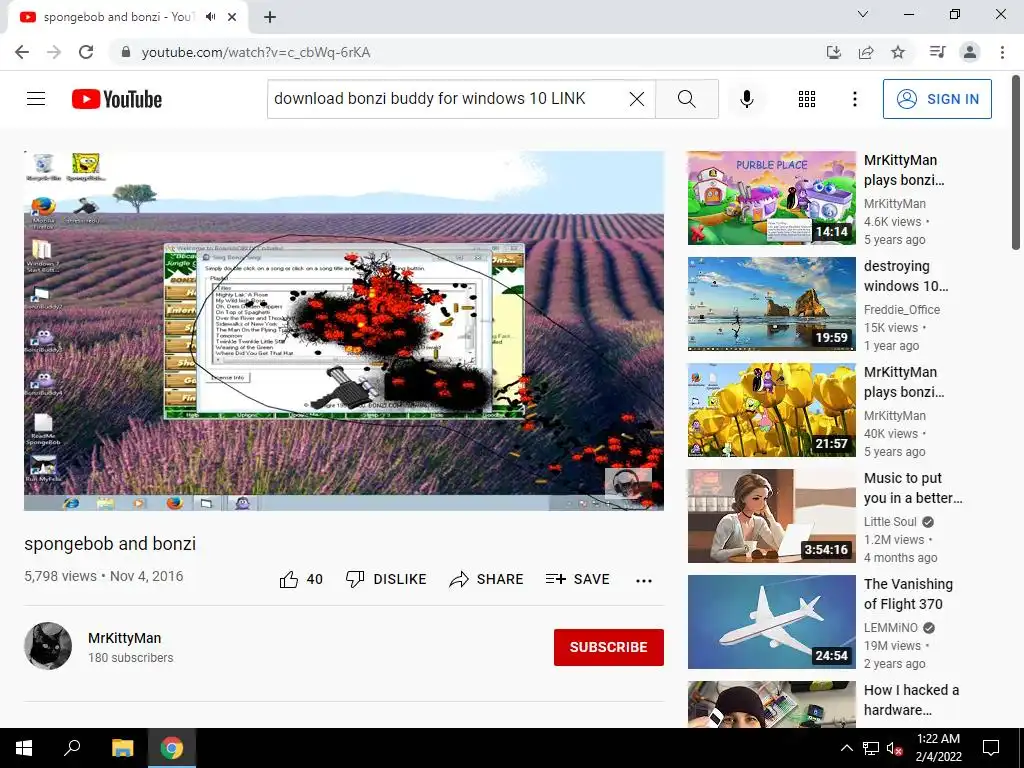
Task: Click LEMMiNO channel name
Action: coord(891,628)
